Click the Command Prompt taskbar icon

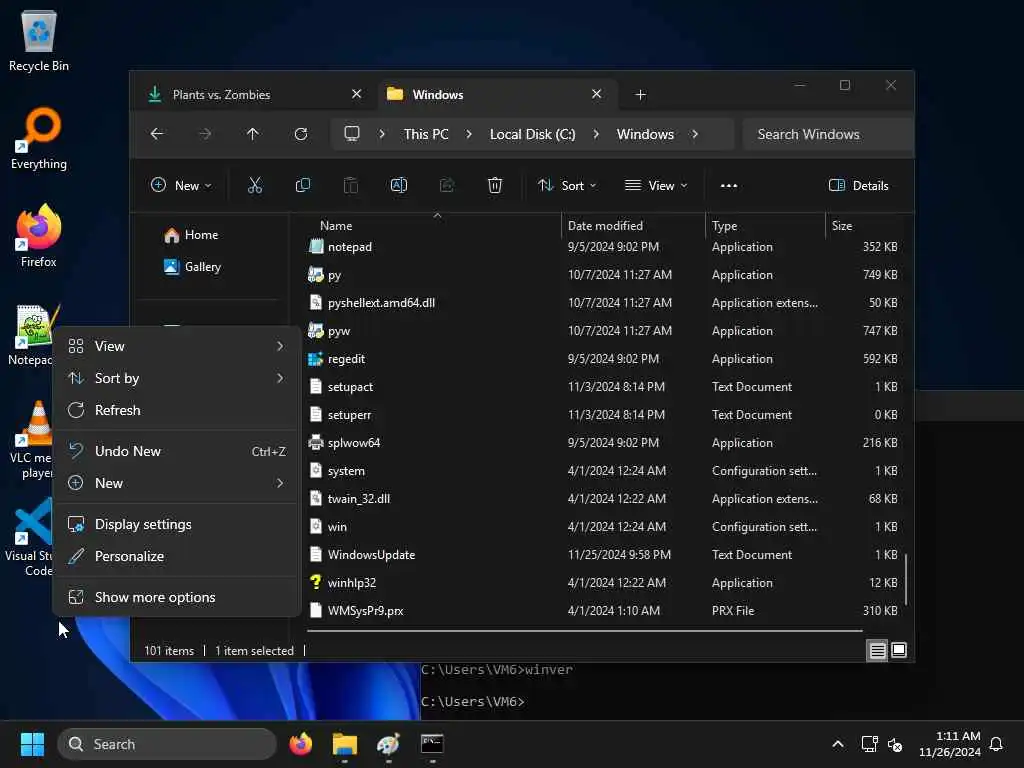coord(432,744)
